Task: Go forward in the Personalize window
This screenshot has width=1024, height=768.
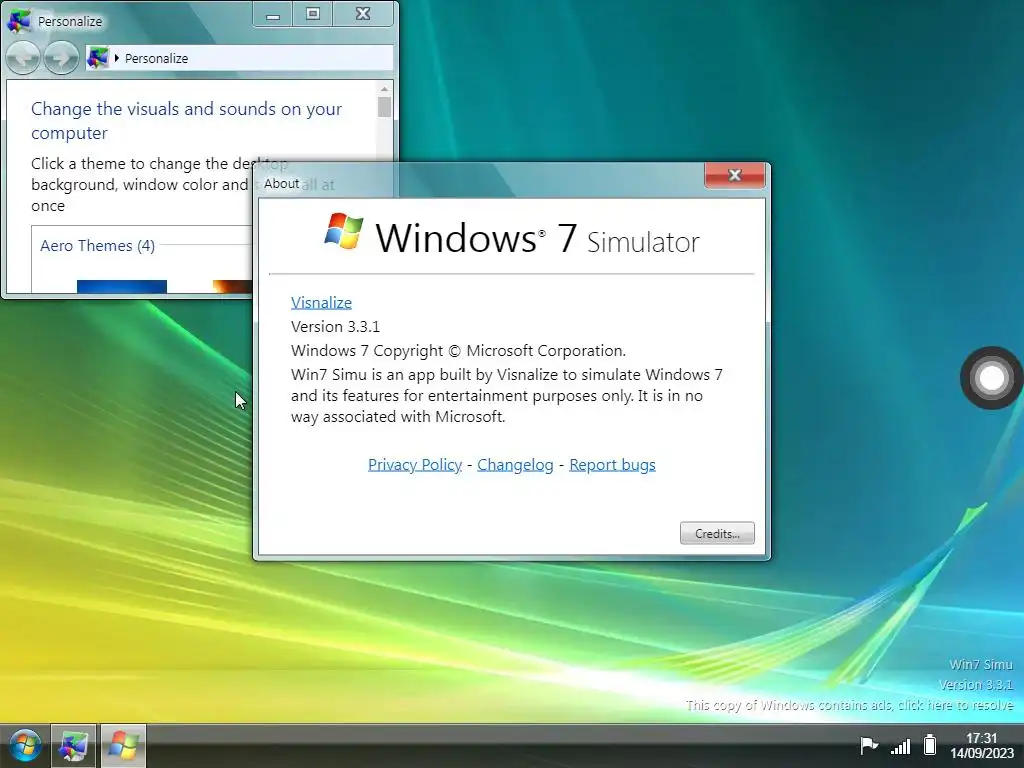Action: 61,58
